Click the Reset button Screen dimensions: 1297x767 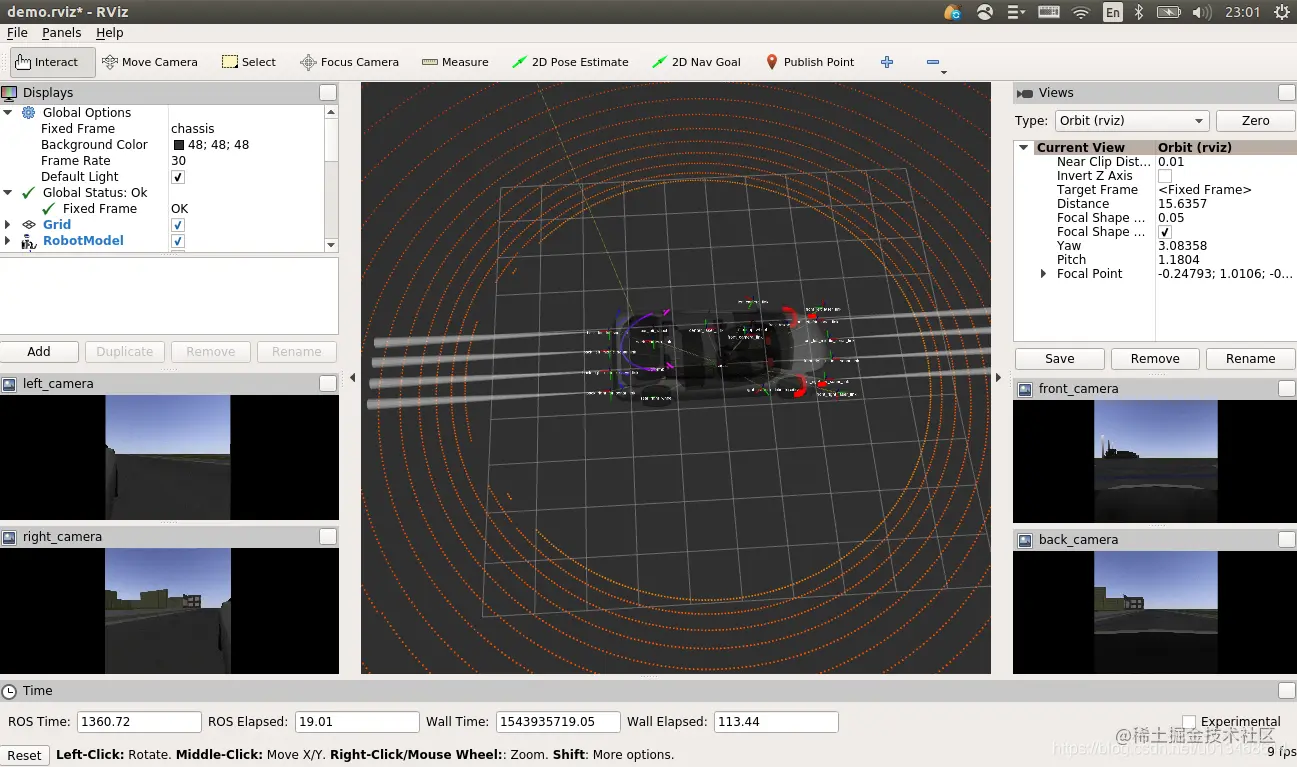[25, 755]
